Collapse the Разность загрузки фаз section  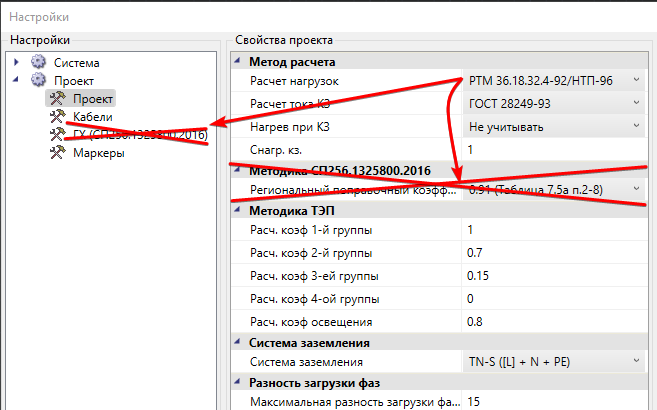click(239, 382)
